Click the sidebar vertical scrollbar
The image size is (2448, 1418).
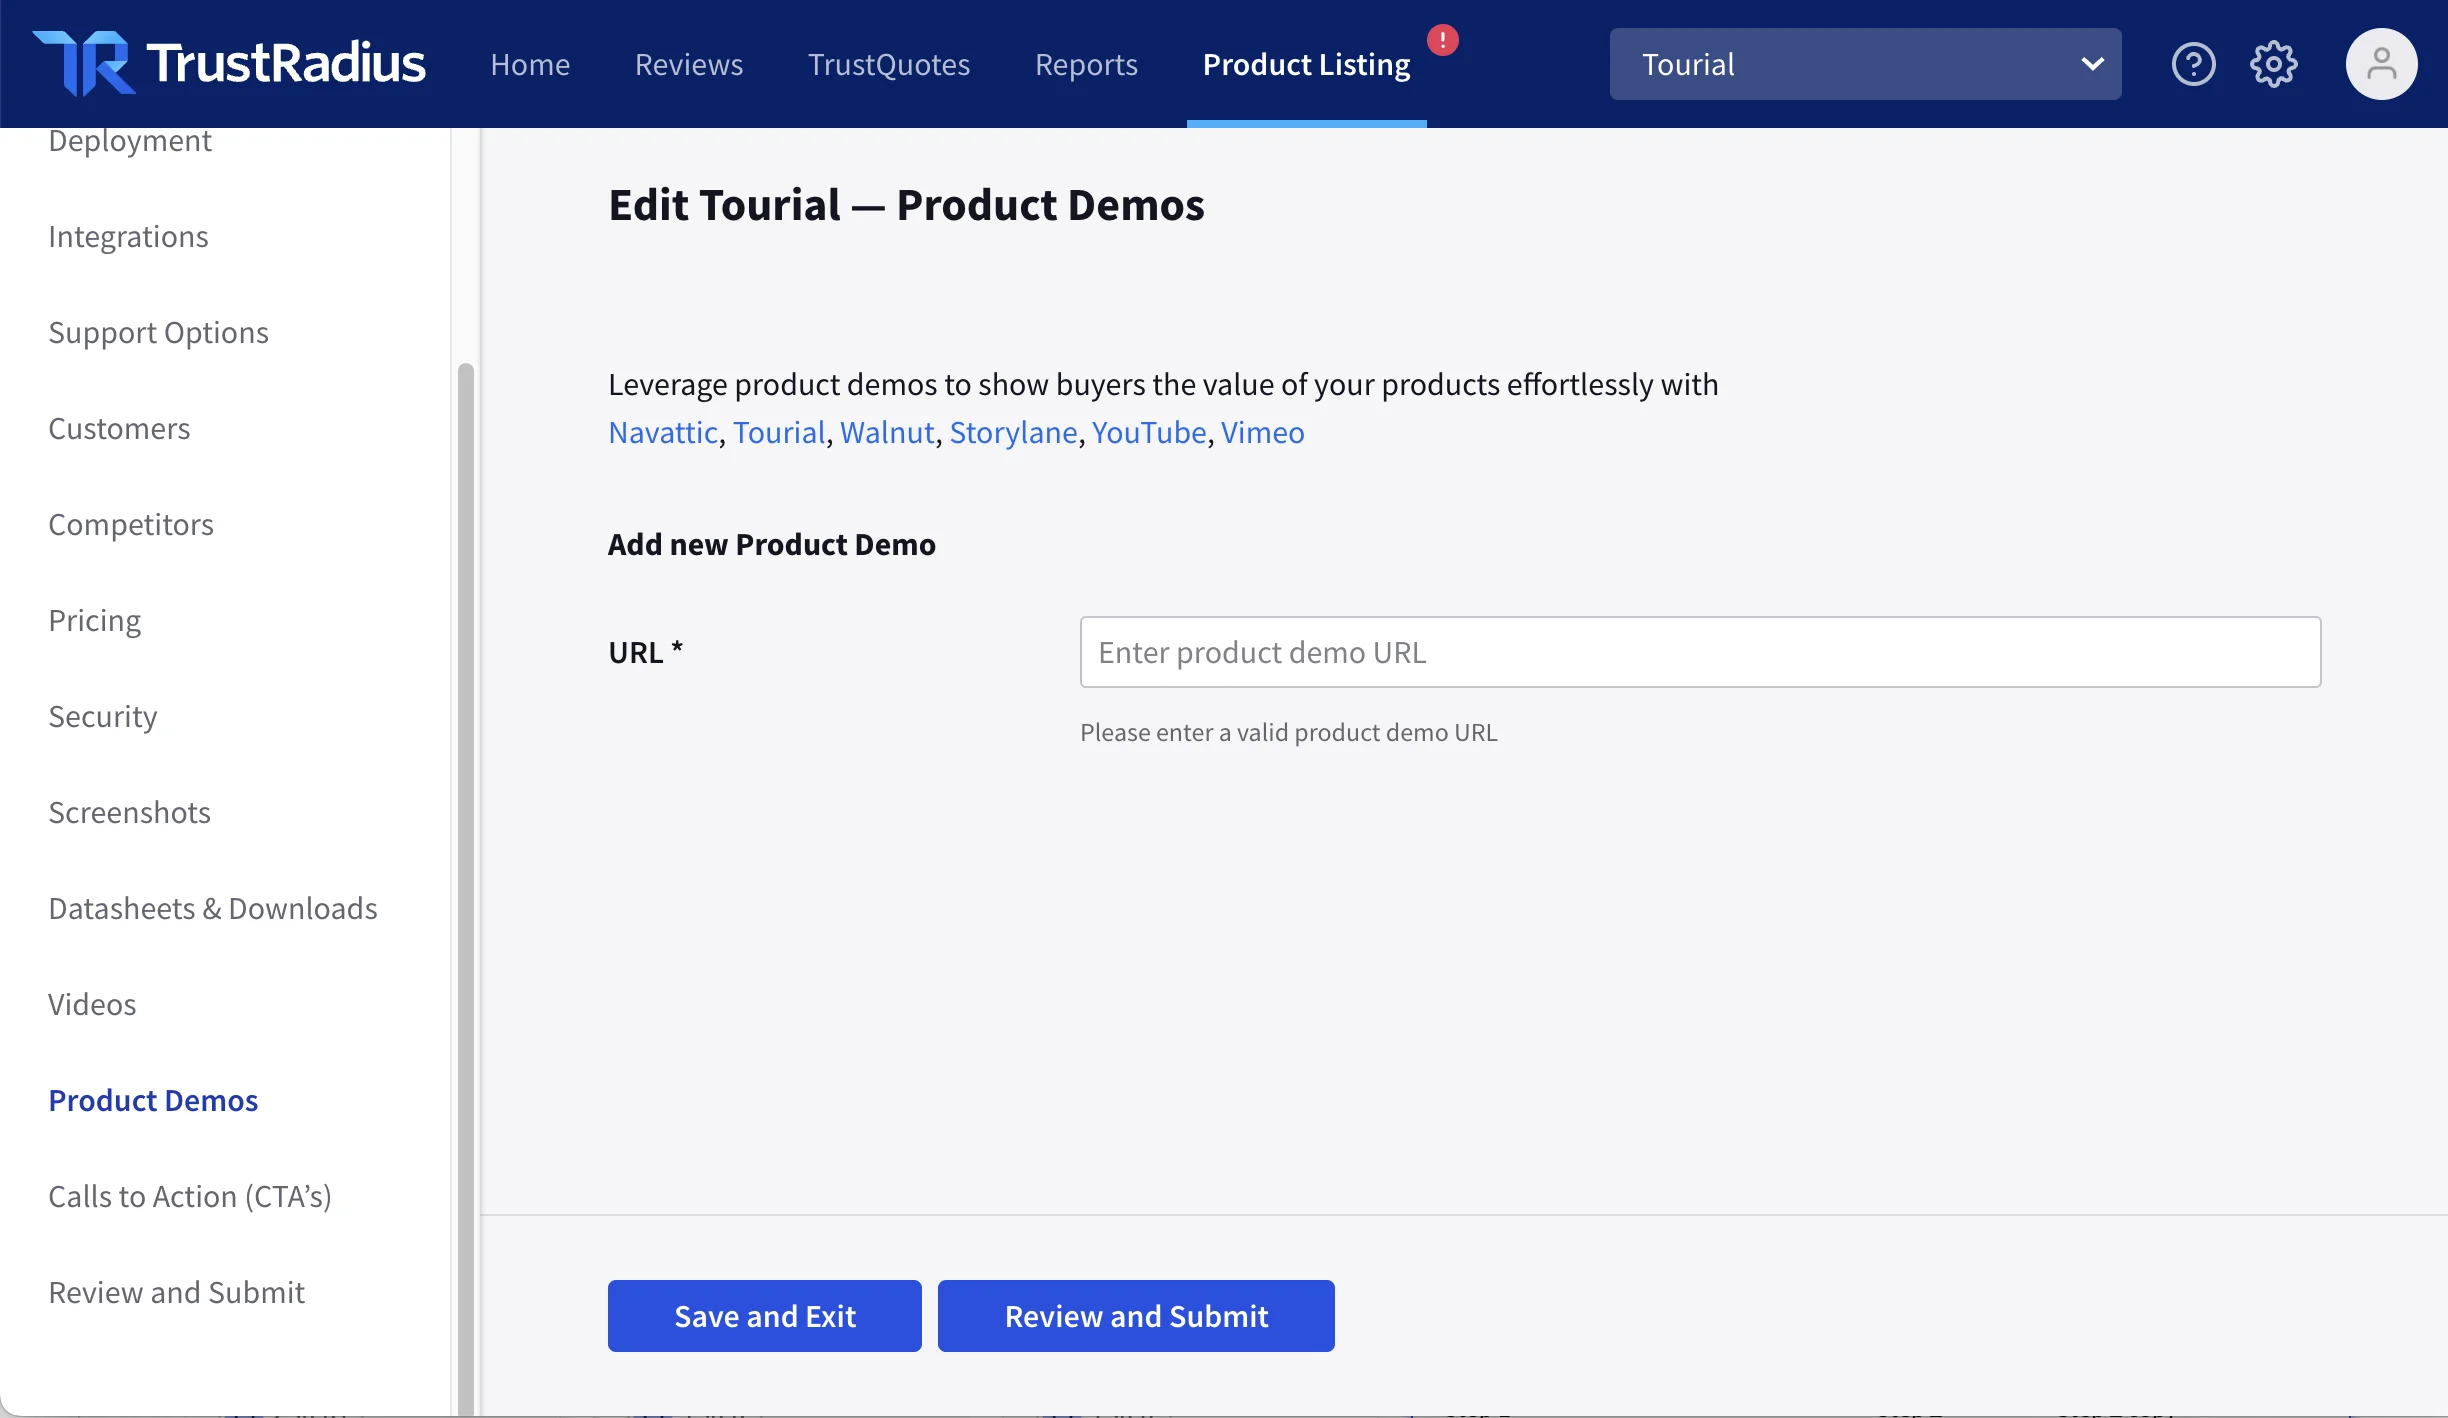[x=465, y=888]
